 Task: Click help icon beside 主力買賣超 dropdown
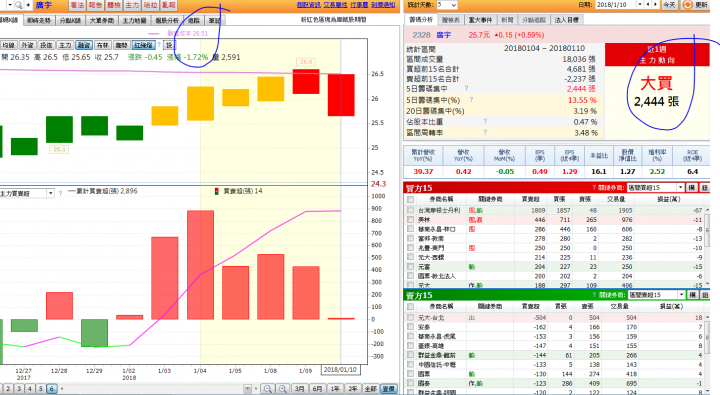click(x=60, y=193)
